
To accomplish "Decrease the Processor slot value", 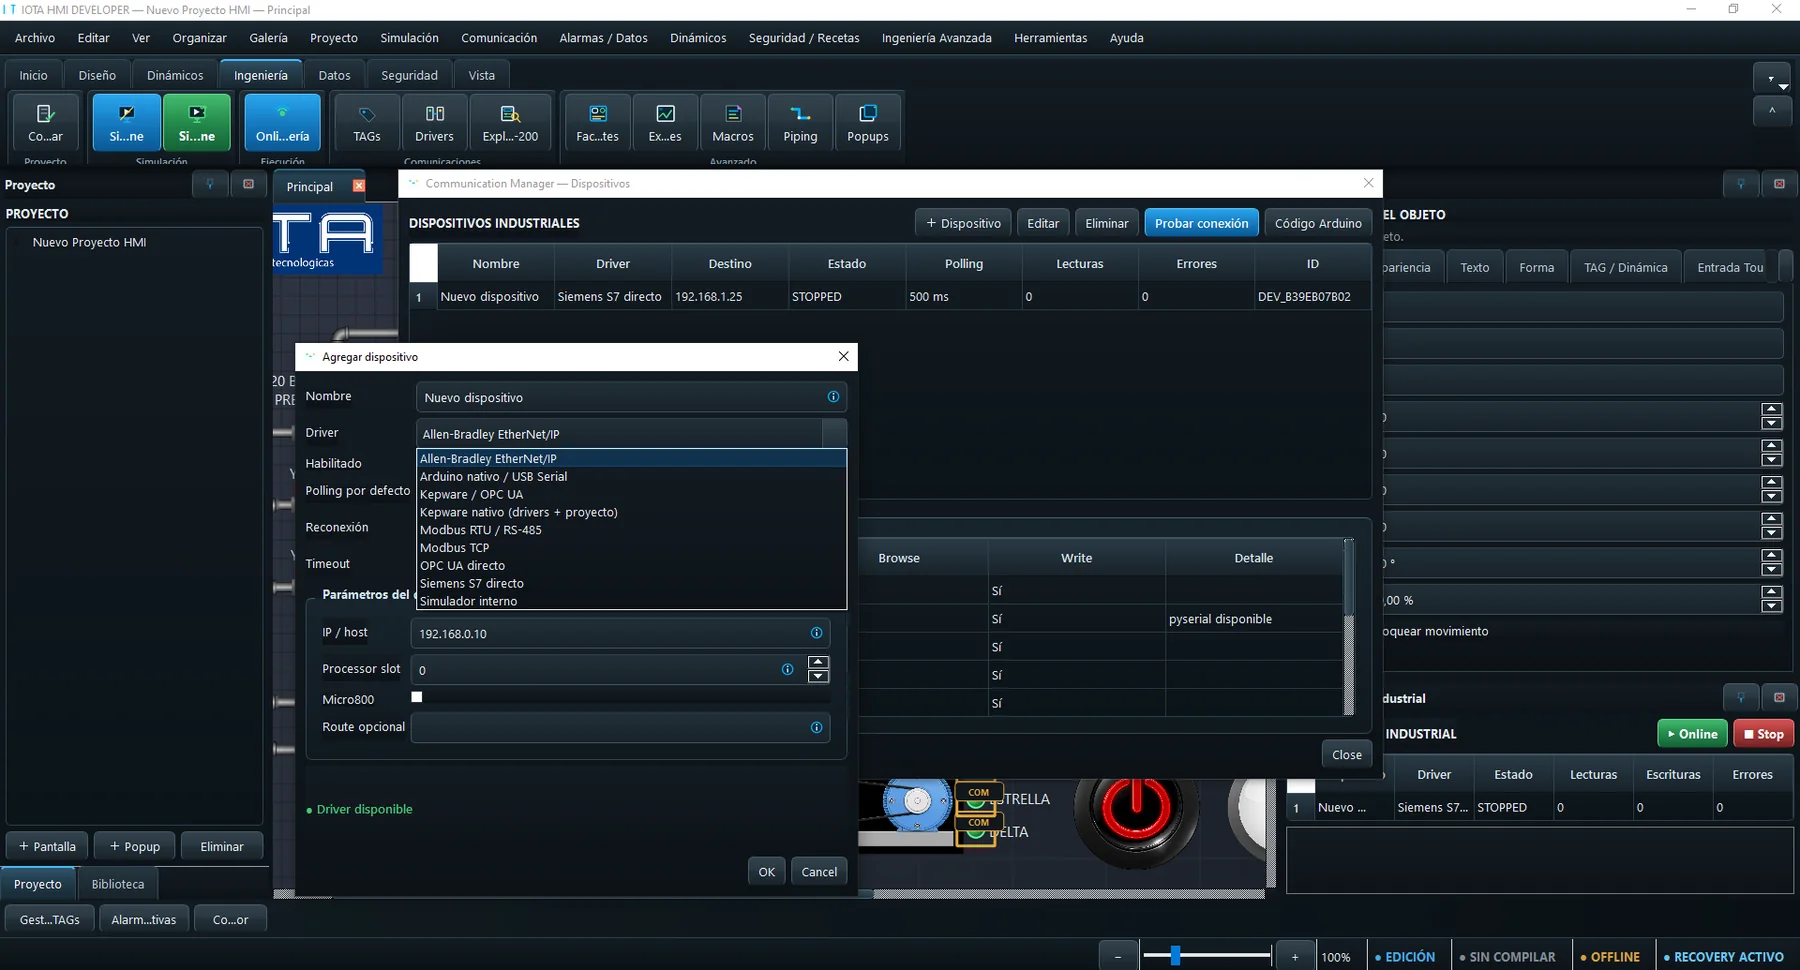I will [x=818, y=677].
